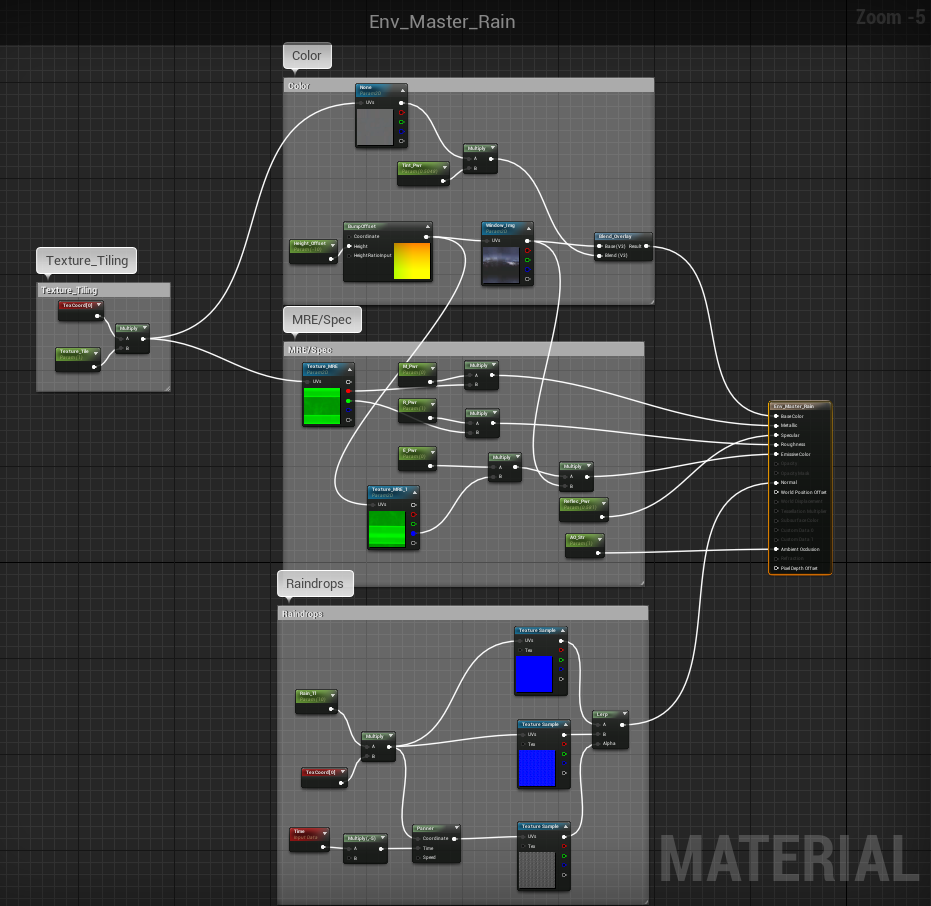Click the Metallic pin on the material output
Screen dimensions: 931x906
tap(776, 426)
